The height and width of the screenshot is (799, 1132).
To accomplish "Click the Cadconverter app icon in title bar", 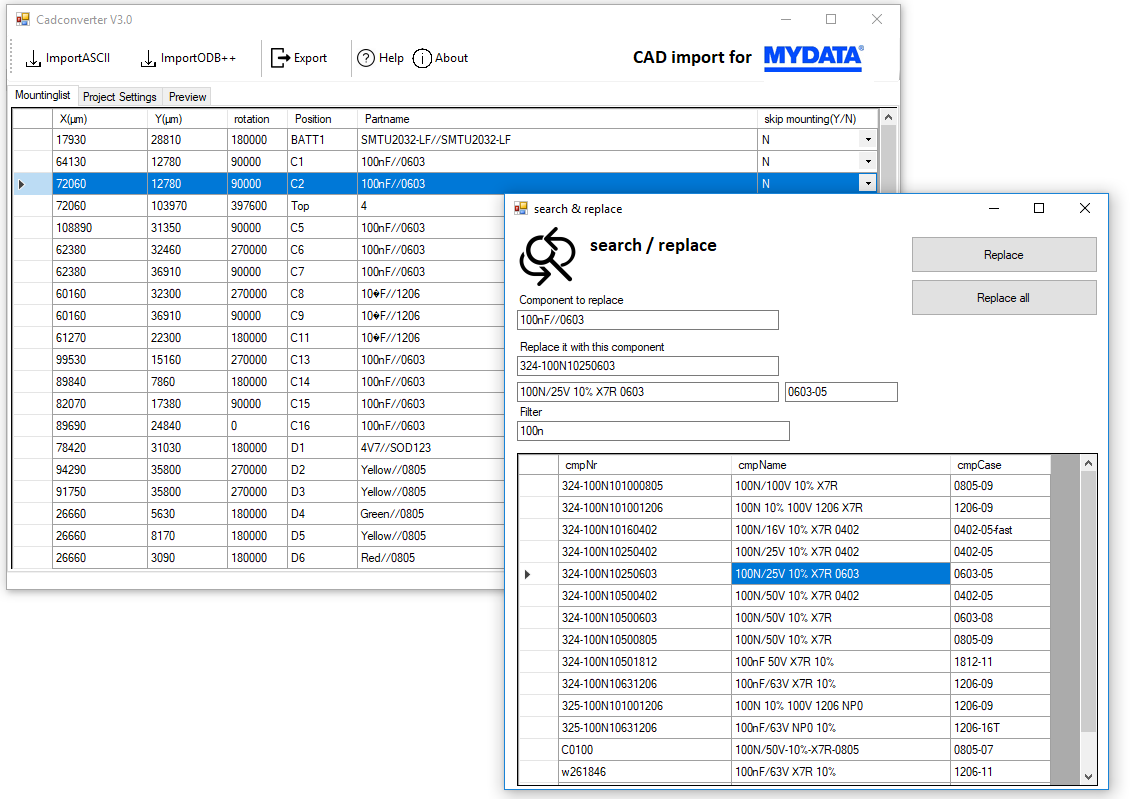I will (x=23, y=19).
